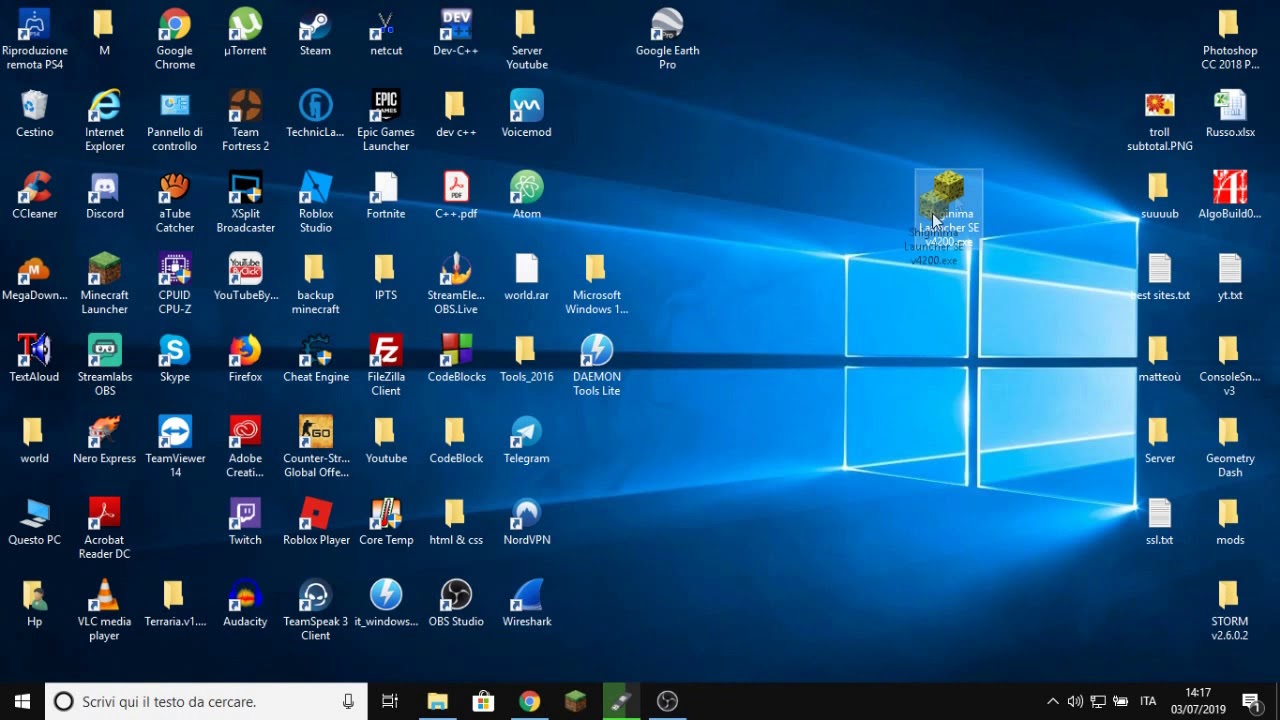Select the Shiginima Launcher SE exe file

tap(949, 210)
